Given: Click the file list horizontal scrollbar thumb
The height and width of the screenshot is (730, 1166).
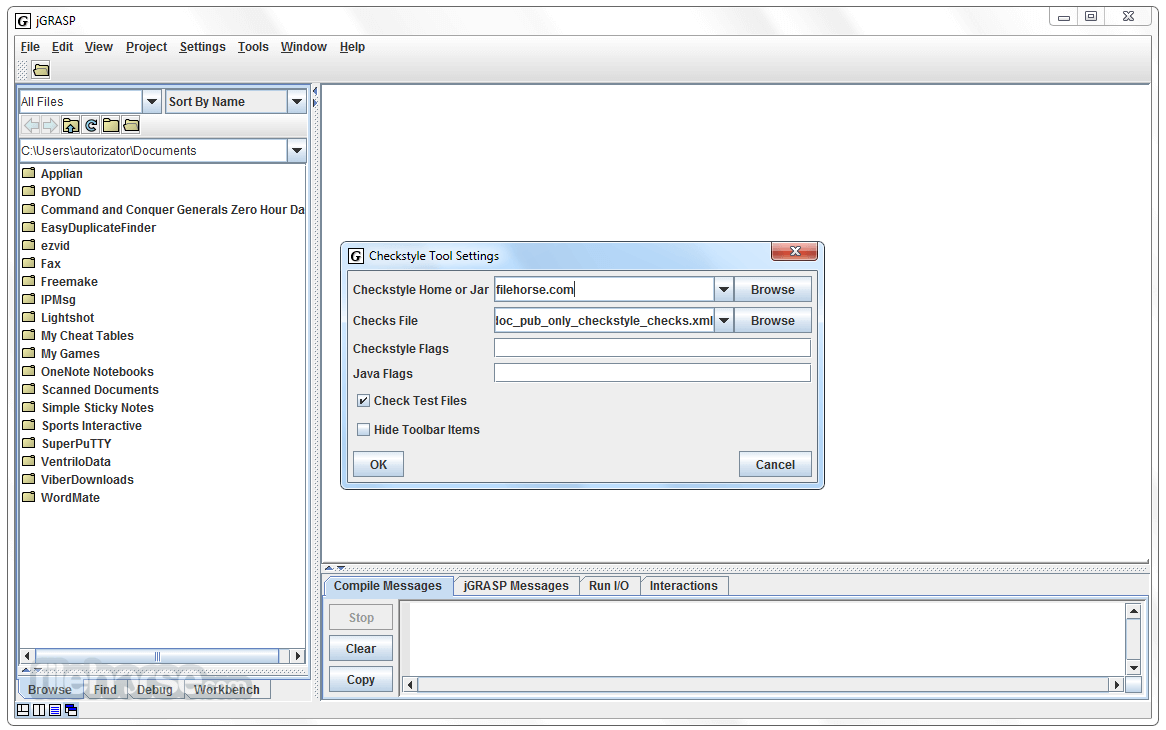Looking at the screenshot, I should pos(157,656).
